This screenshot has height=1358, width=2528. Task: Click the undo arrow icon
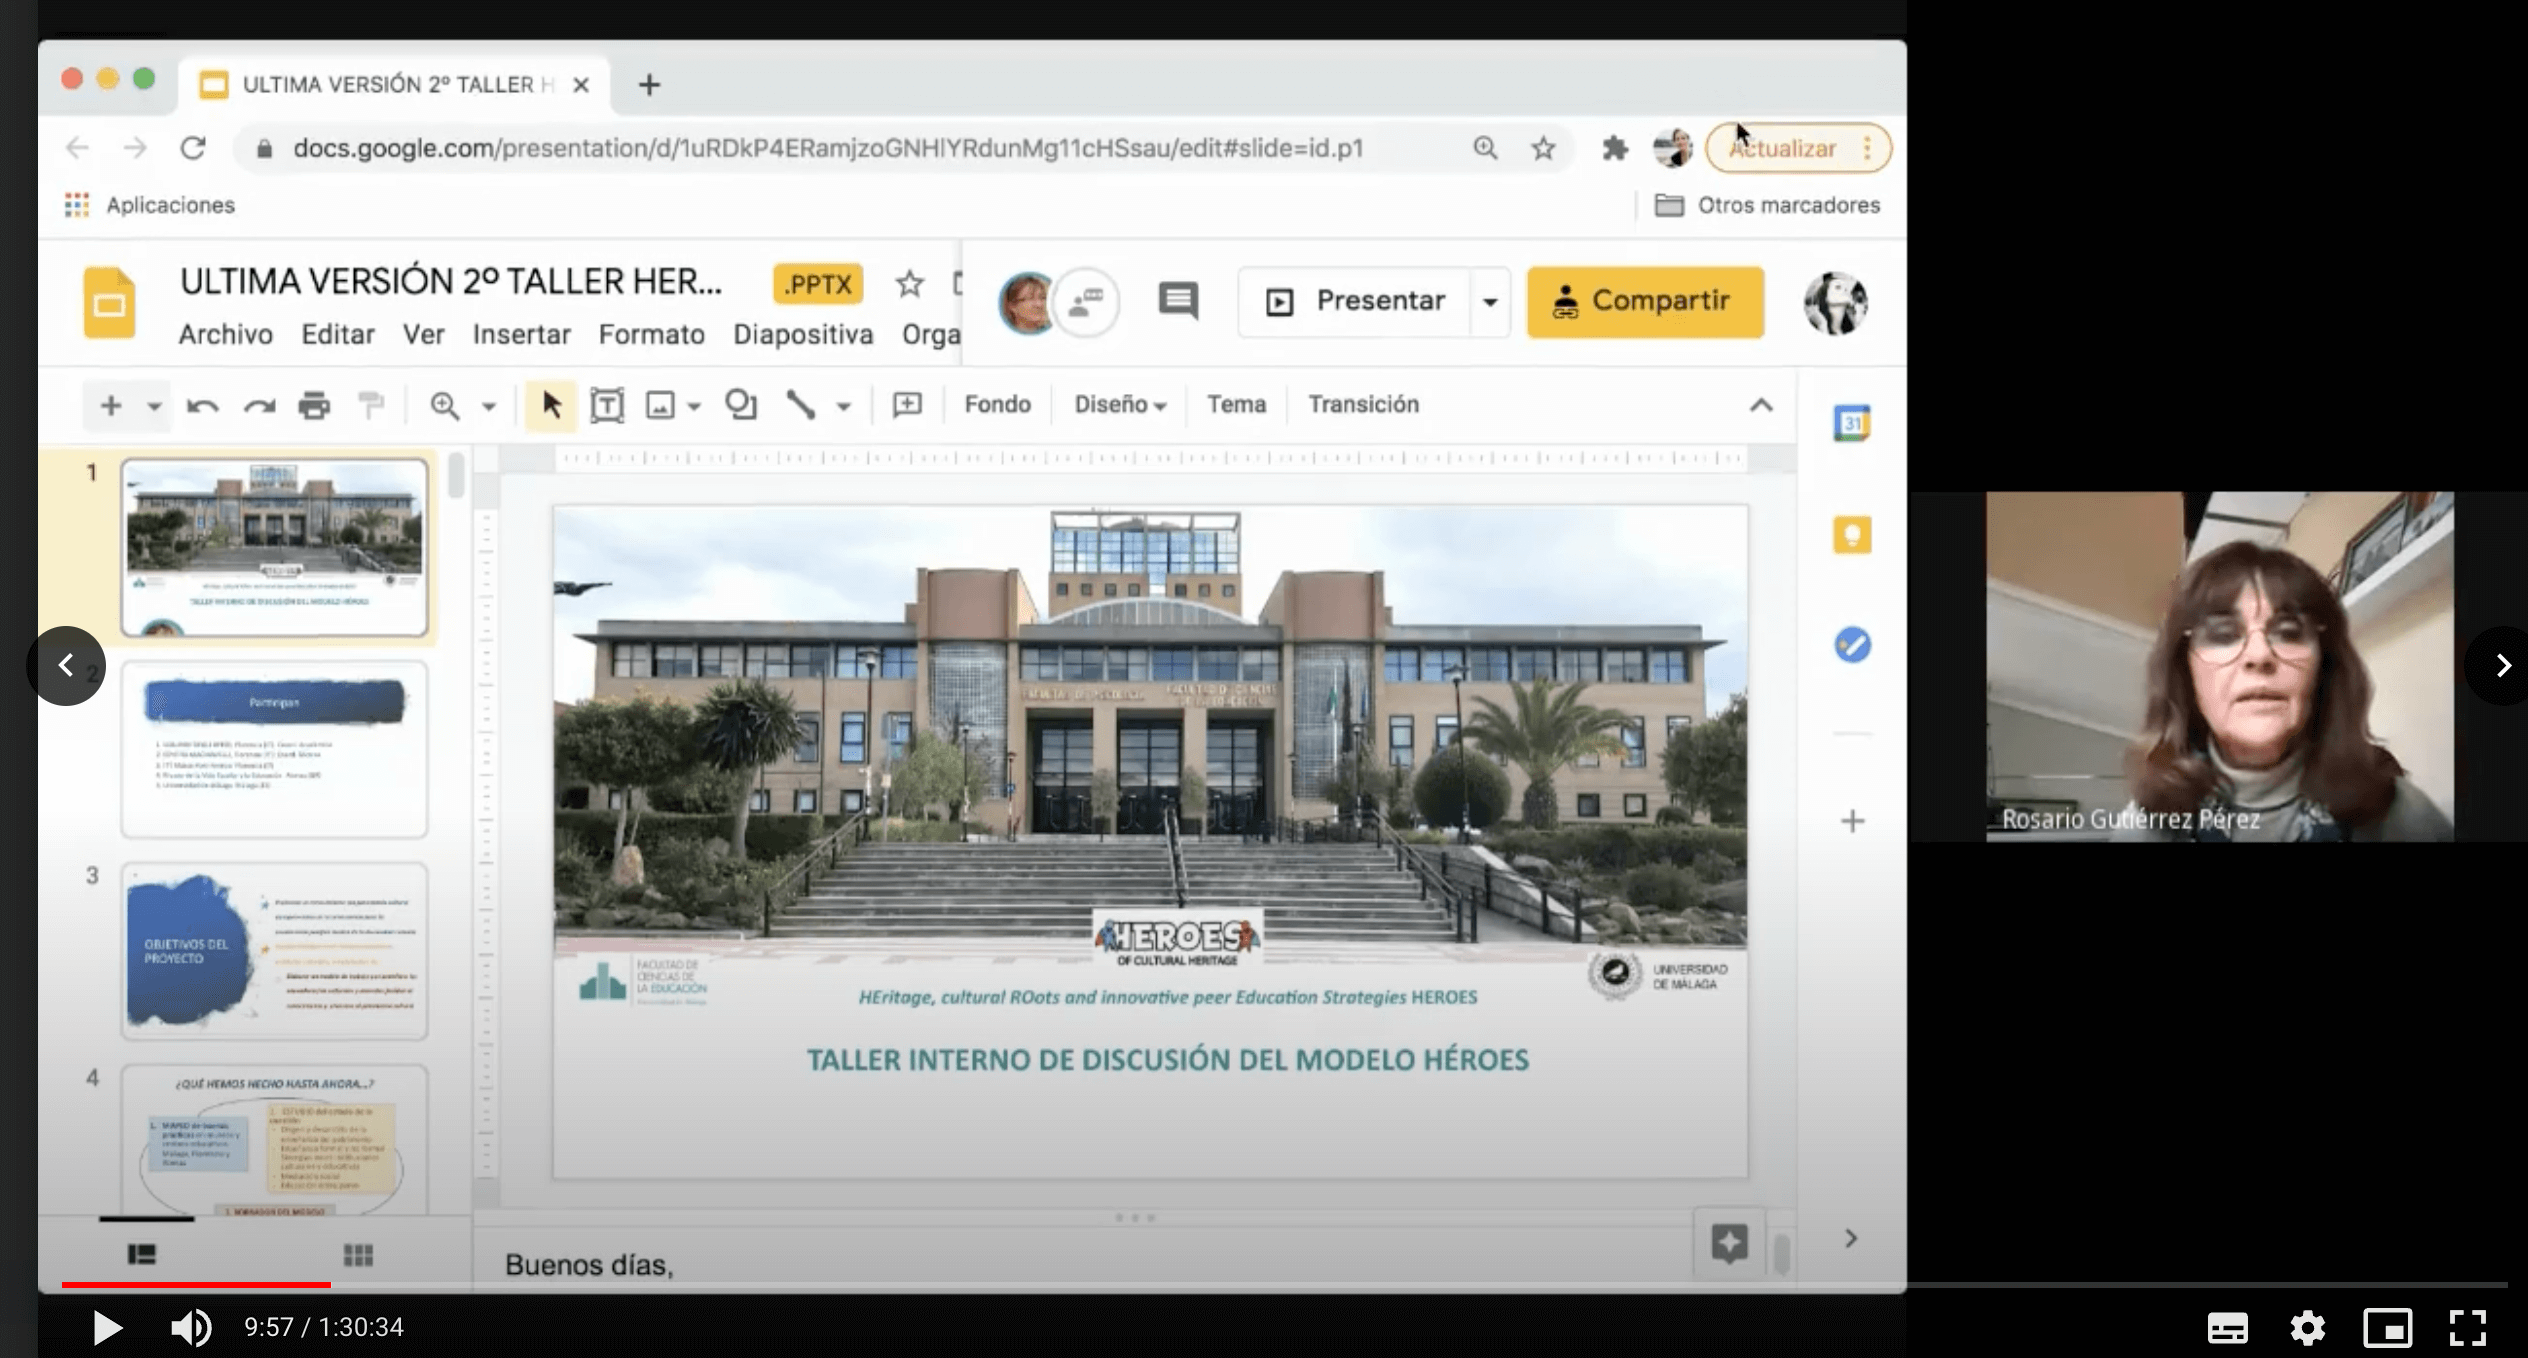(203, 405)
